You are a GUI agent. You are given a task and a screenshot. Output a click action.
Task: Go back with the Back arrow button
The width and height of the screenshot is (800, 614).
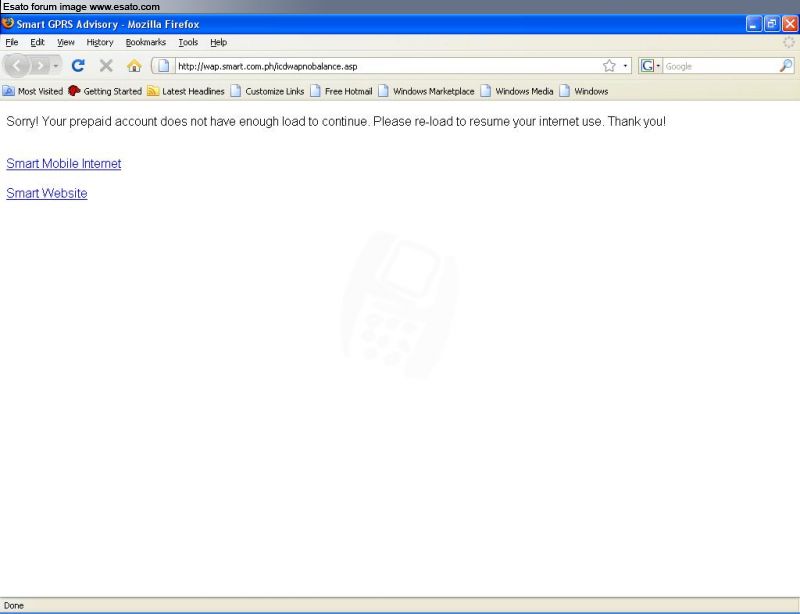coord(17,66)
